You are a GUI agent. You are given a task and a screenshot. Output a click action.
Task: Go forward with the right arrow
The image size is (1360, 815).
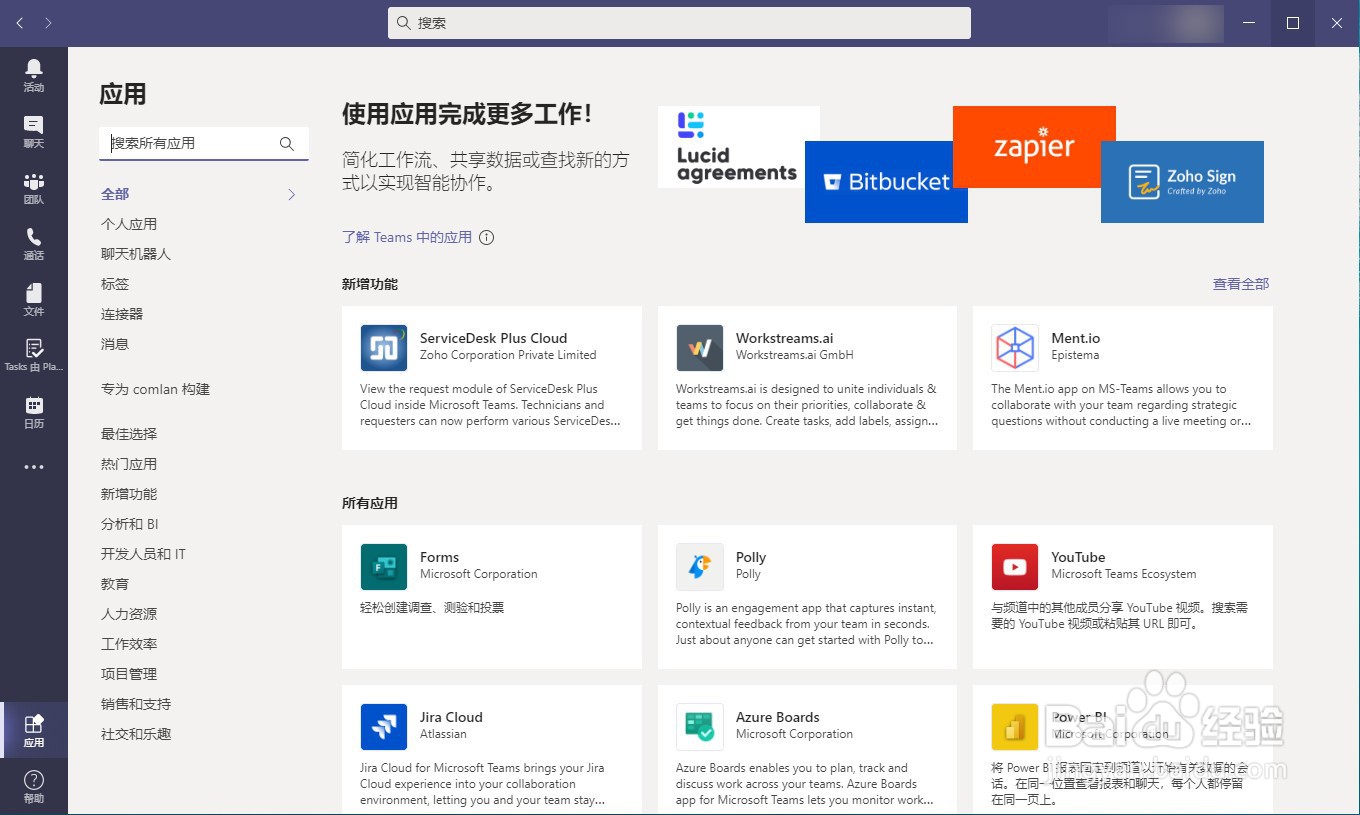49,23
